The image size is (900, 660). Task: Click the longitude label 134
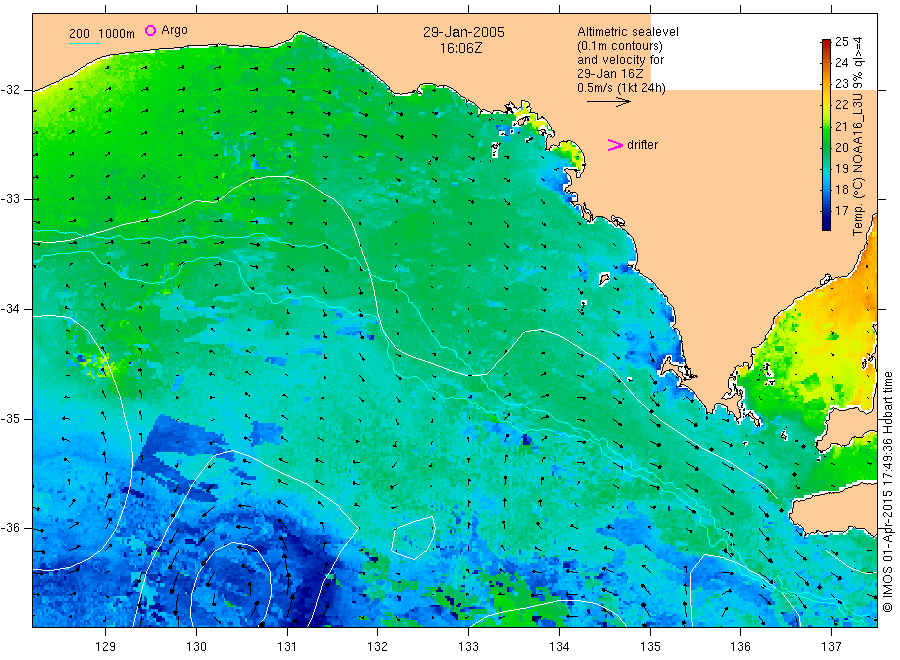559,647
